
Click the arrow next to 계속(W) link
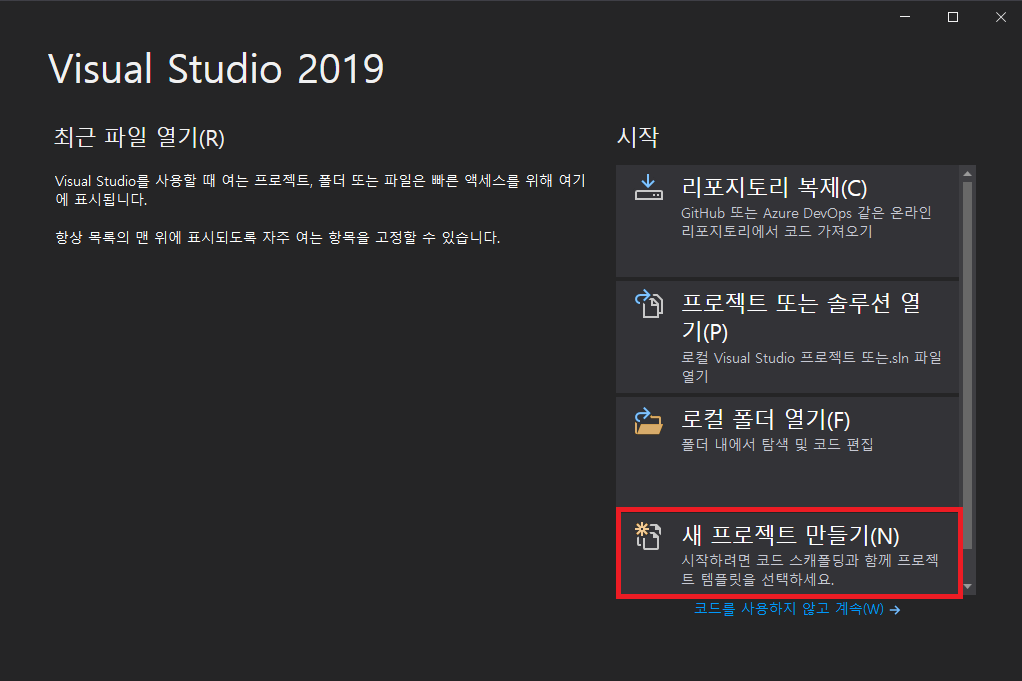coord(895,610)
